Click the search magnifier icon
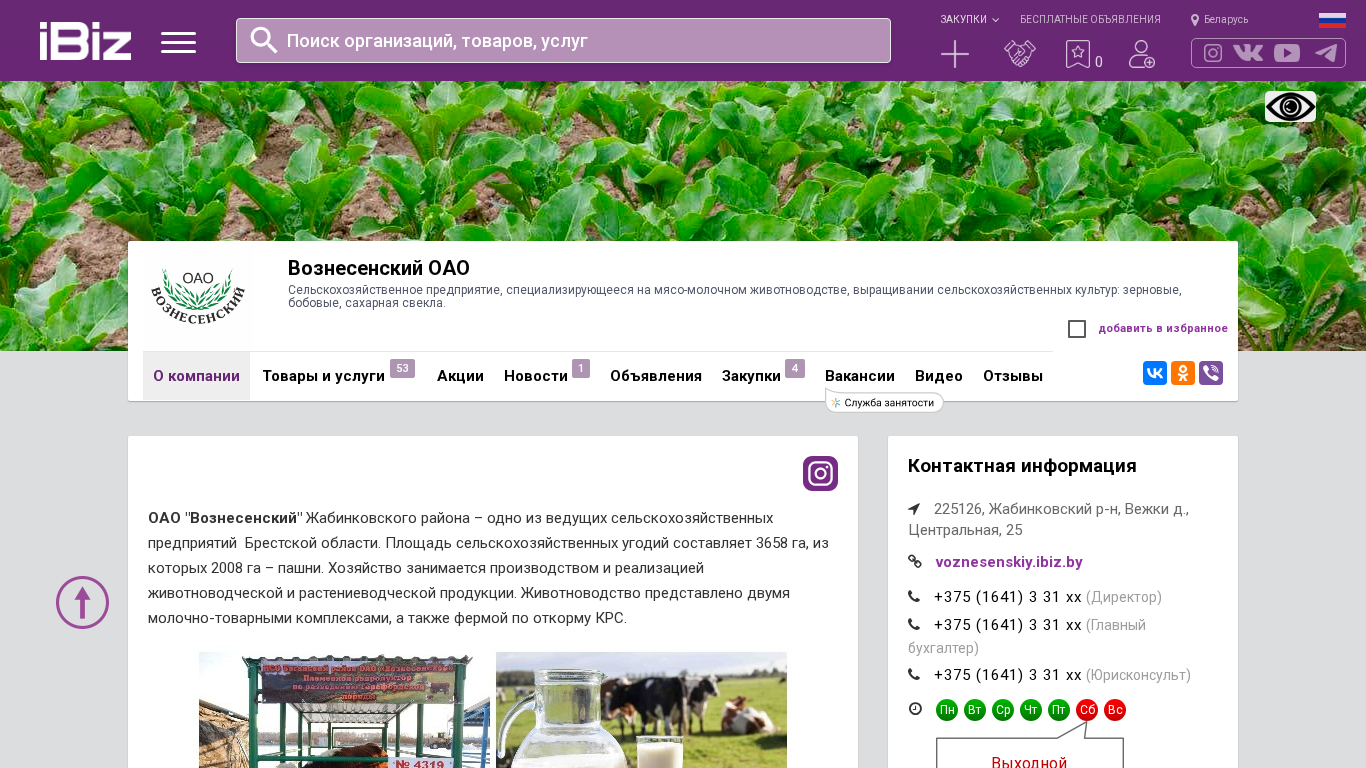Viewport: 1366px width, 768px height. point(264,40)
